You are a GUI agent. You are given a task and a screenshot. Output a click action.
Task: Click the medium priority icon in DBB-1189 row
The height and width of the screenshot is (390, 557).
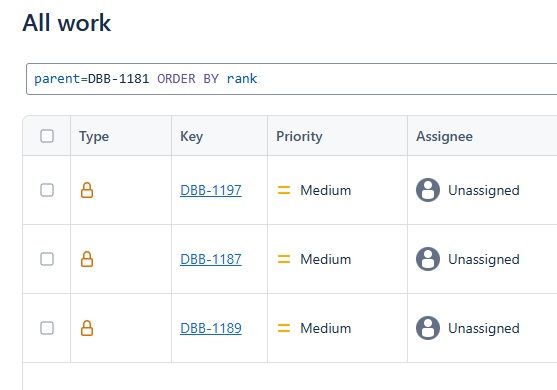pyautogui.click(x=284, y=328)
